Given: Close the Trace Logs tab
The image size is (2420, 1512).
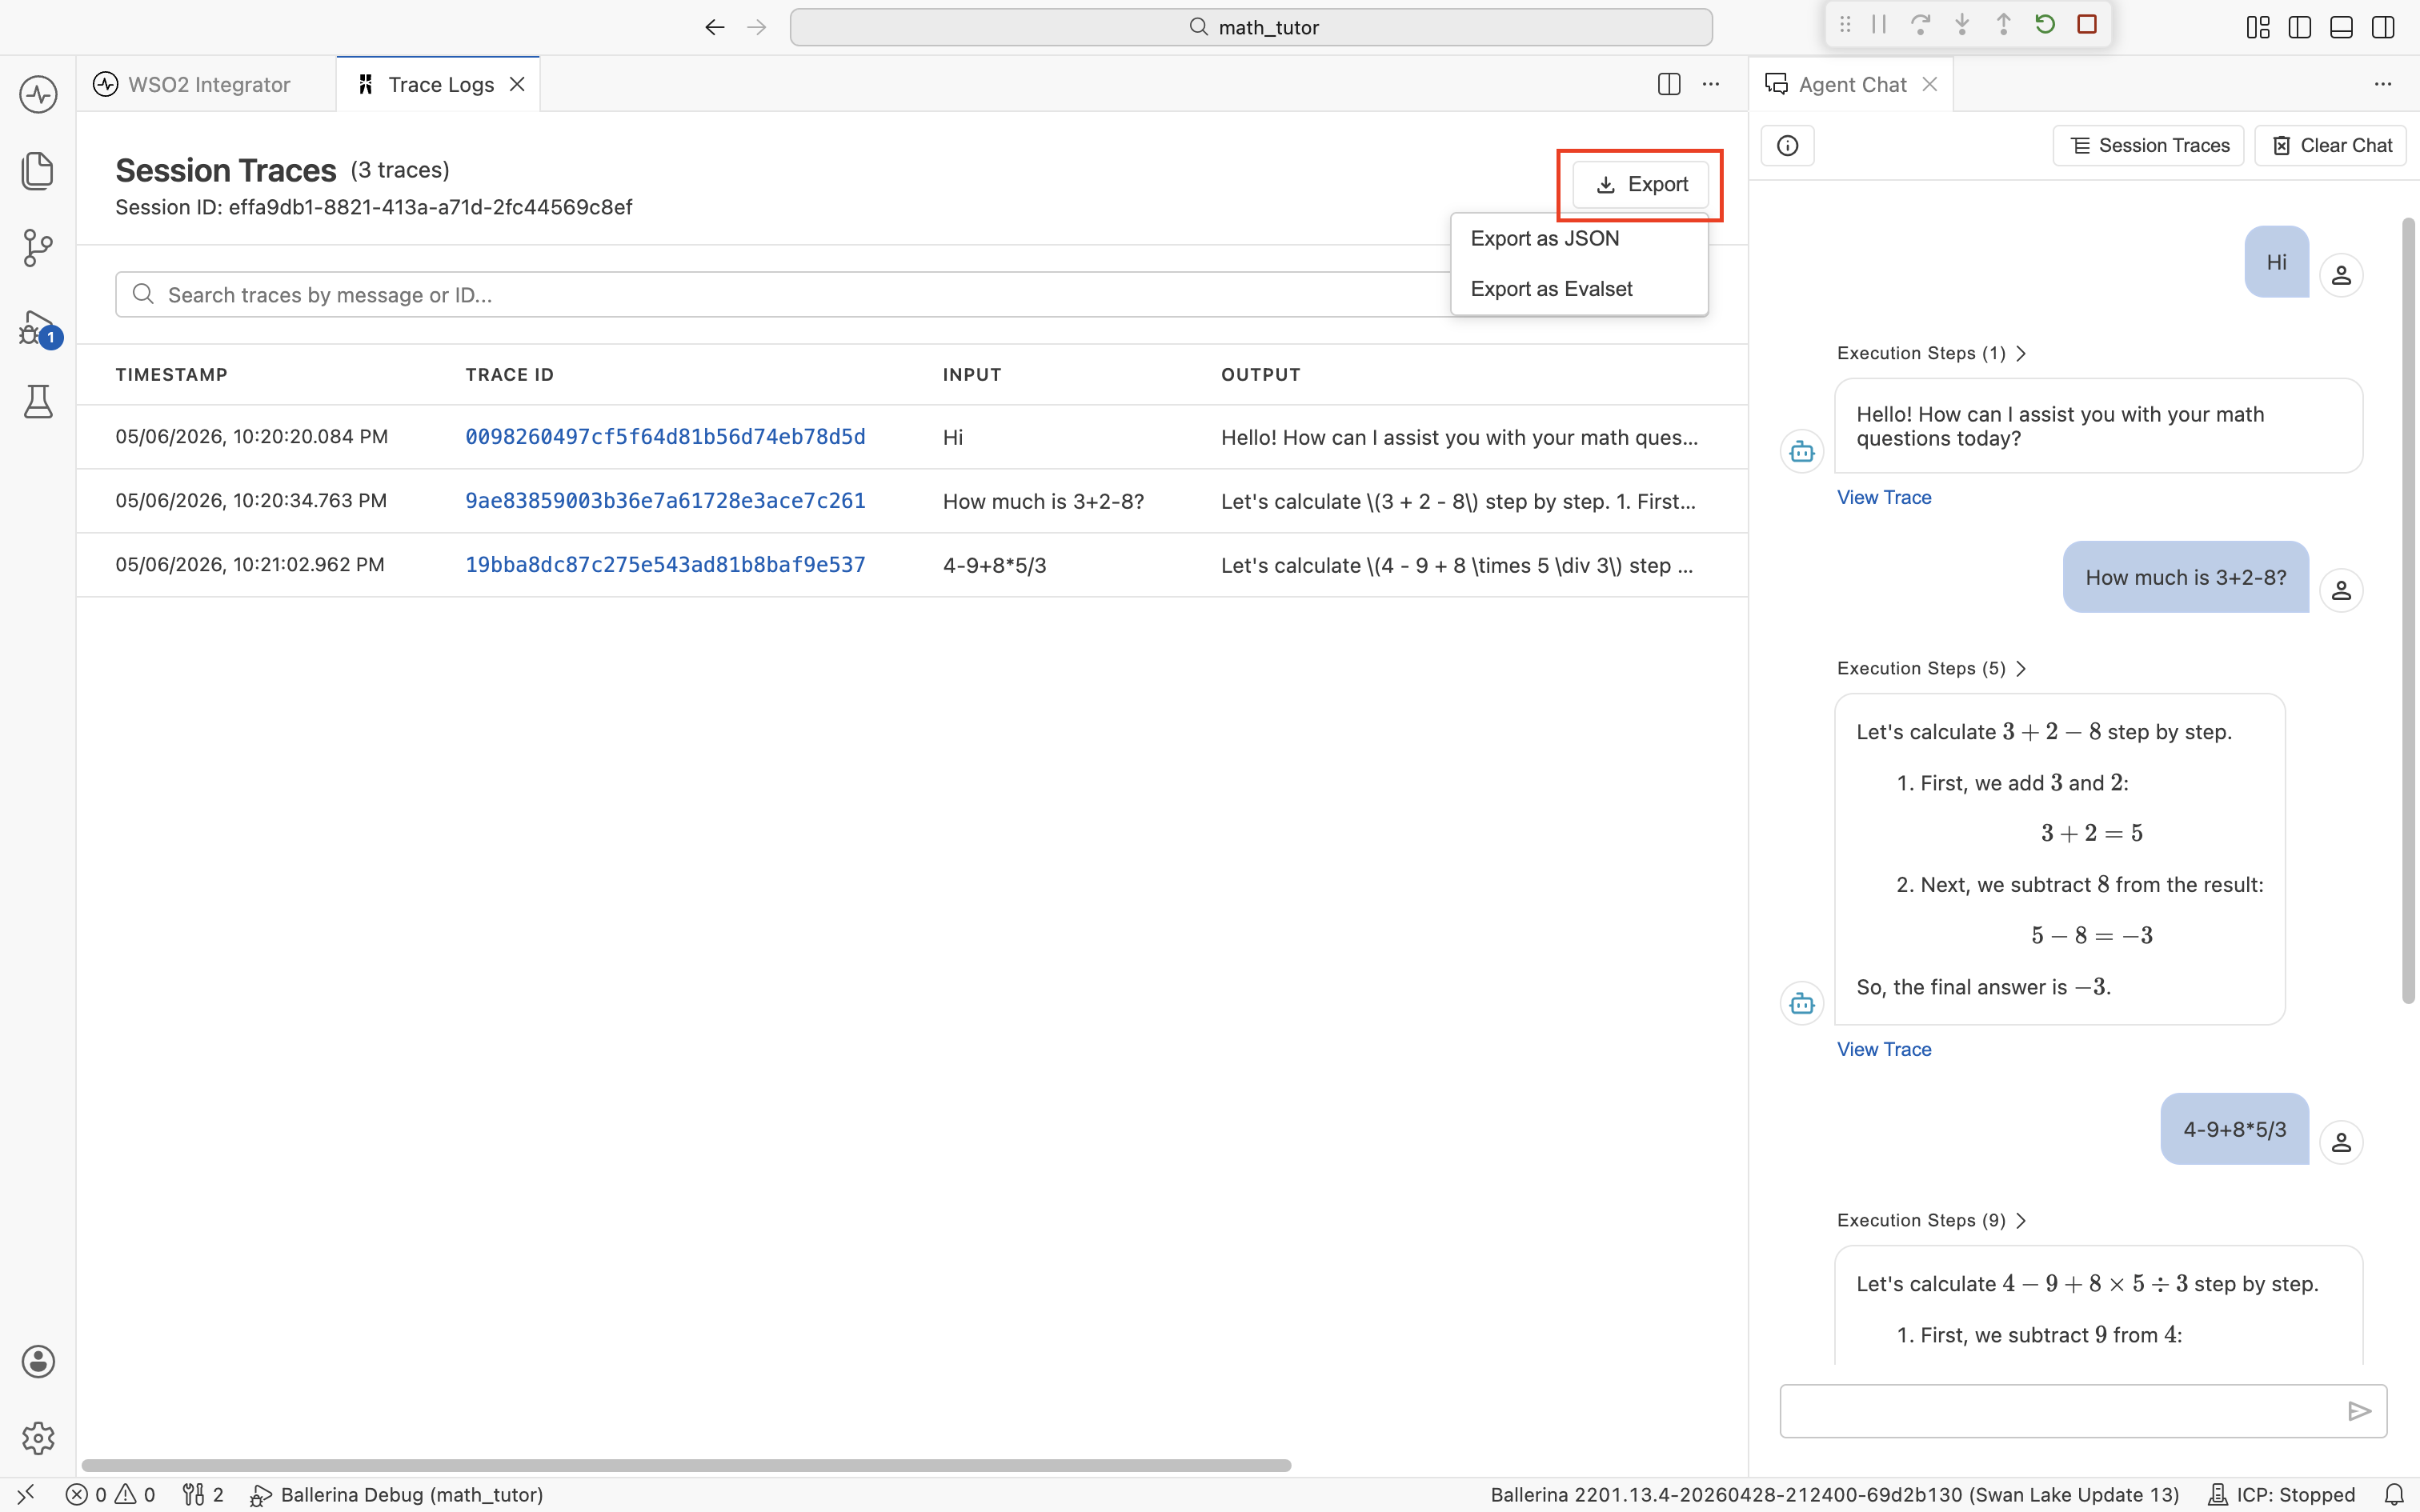Looking at the screenshot, I should coord(517,84).
